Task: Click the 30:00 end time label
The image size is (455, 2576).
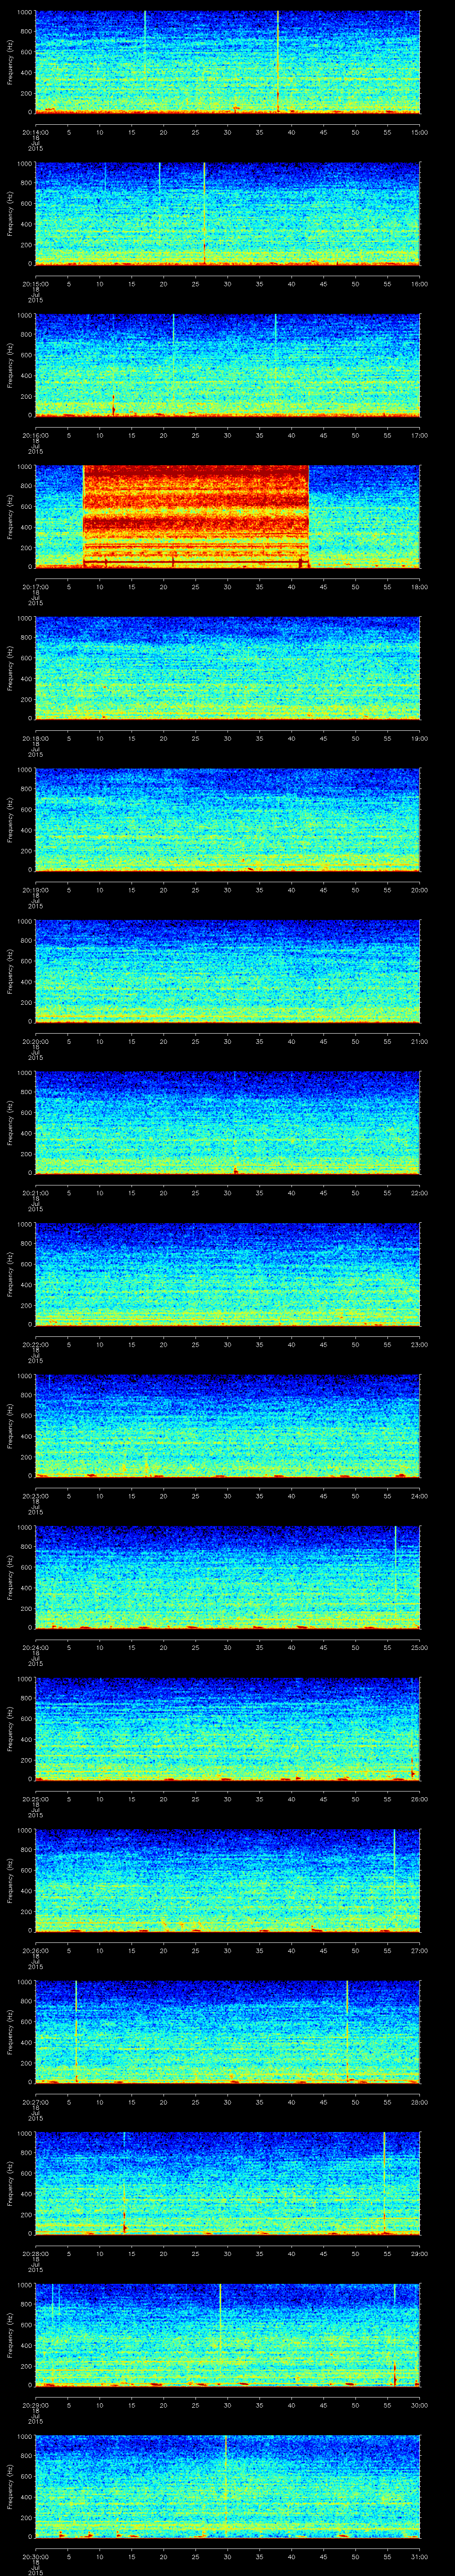Action: point(420,2404)
